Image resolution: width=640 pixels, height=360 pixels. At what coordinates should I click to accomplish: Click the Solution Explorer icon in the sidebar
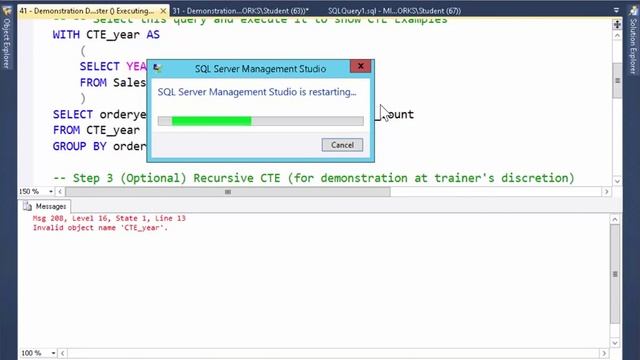click(x=633, y=11)
